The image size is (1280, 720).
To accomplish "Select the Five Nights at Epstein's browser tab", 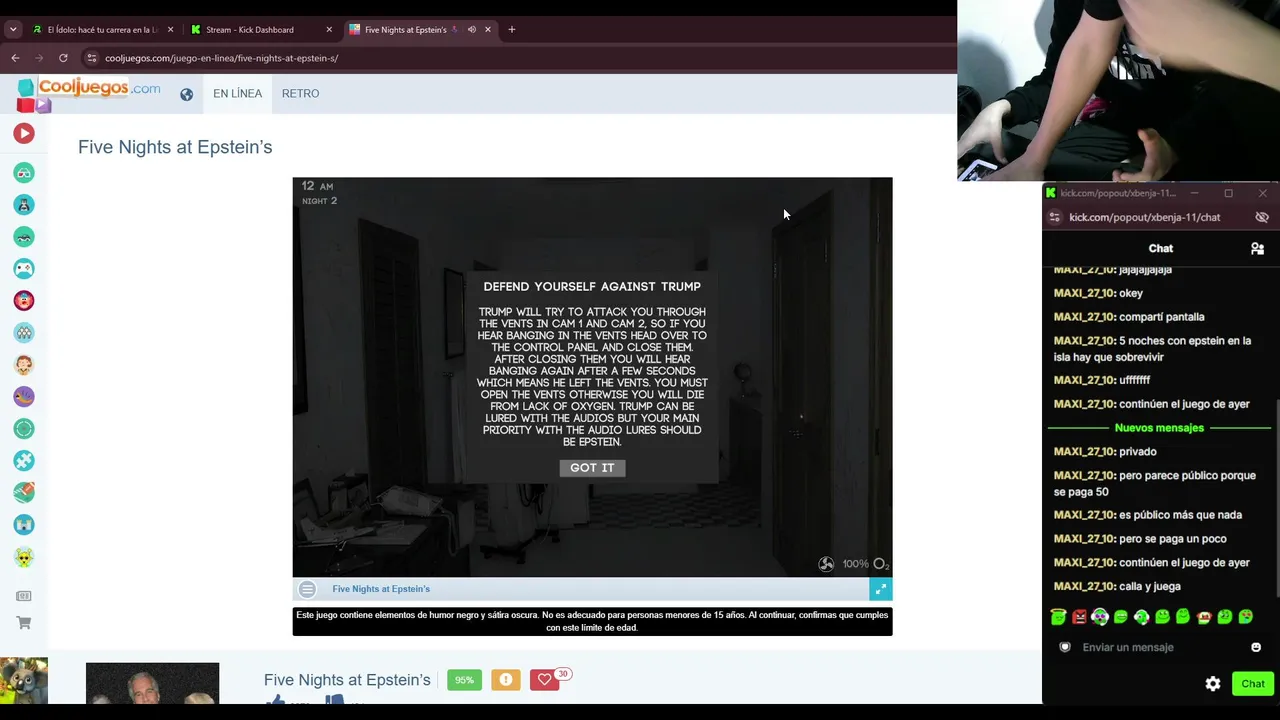I will coord(405,30).
